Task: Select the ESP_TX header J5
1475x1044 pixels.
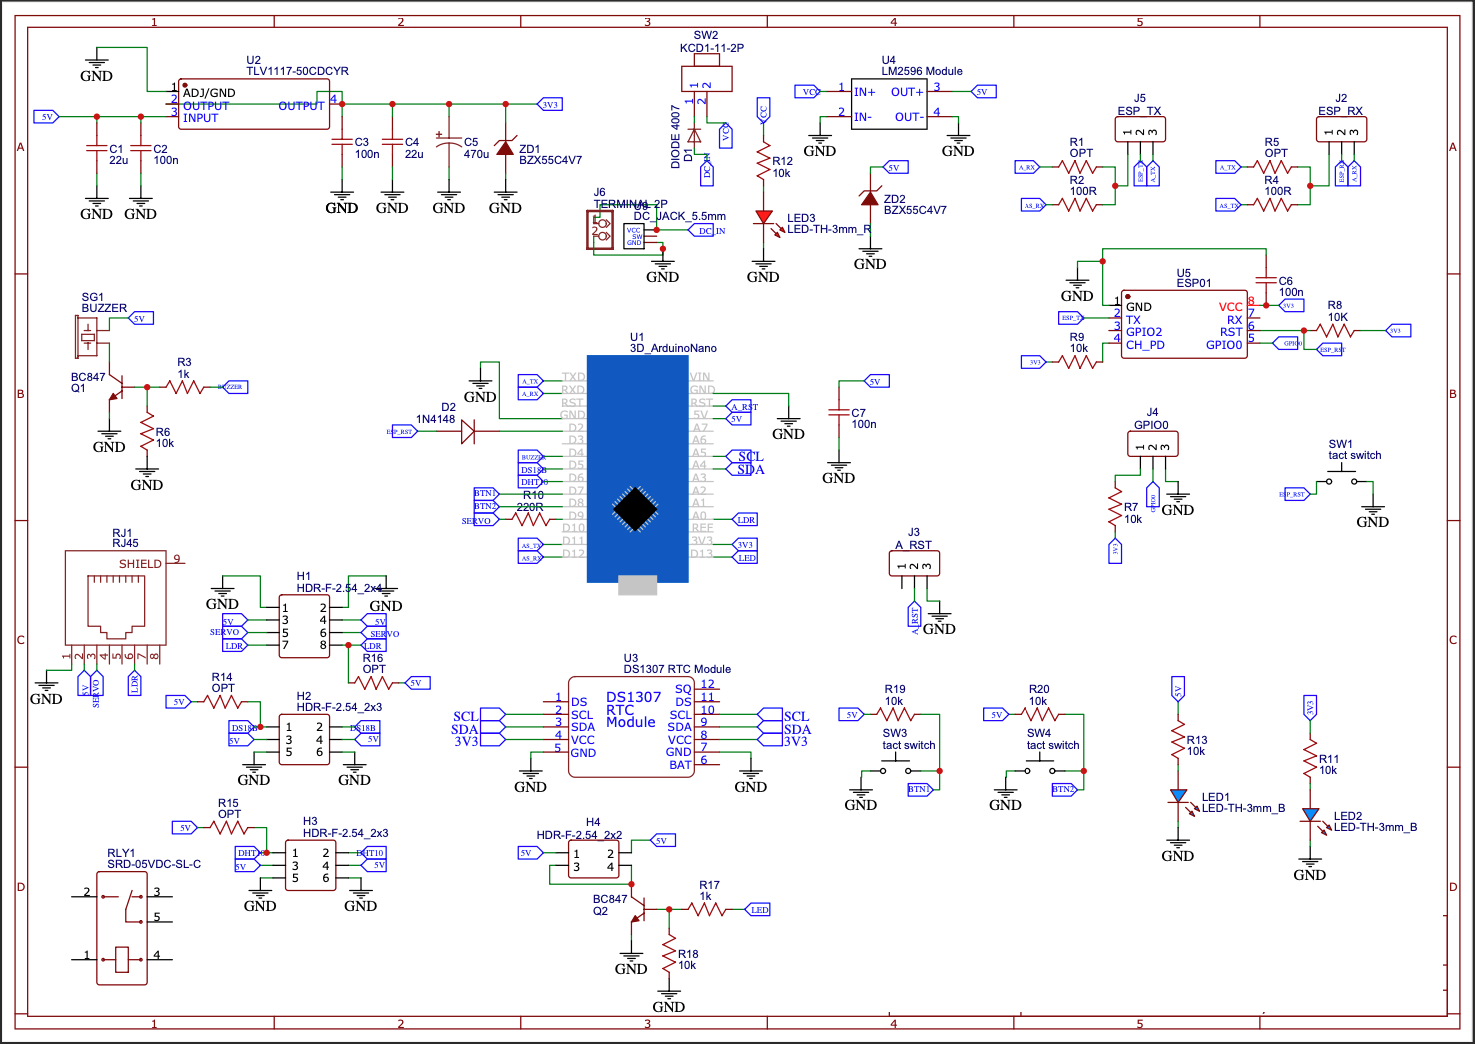Action: pos(1140,129)
